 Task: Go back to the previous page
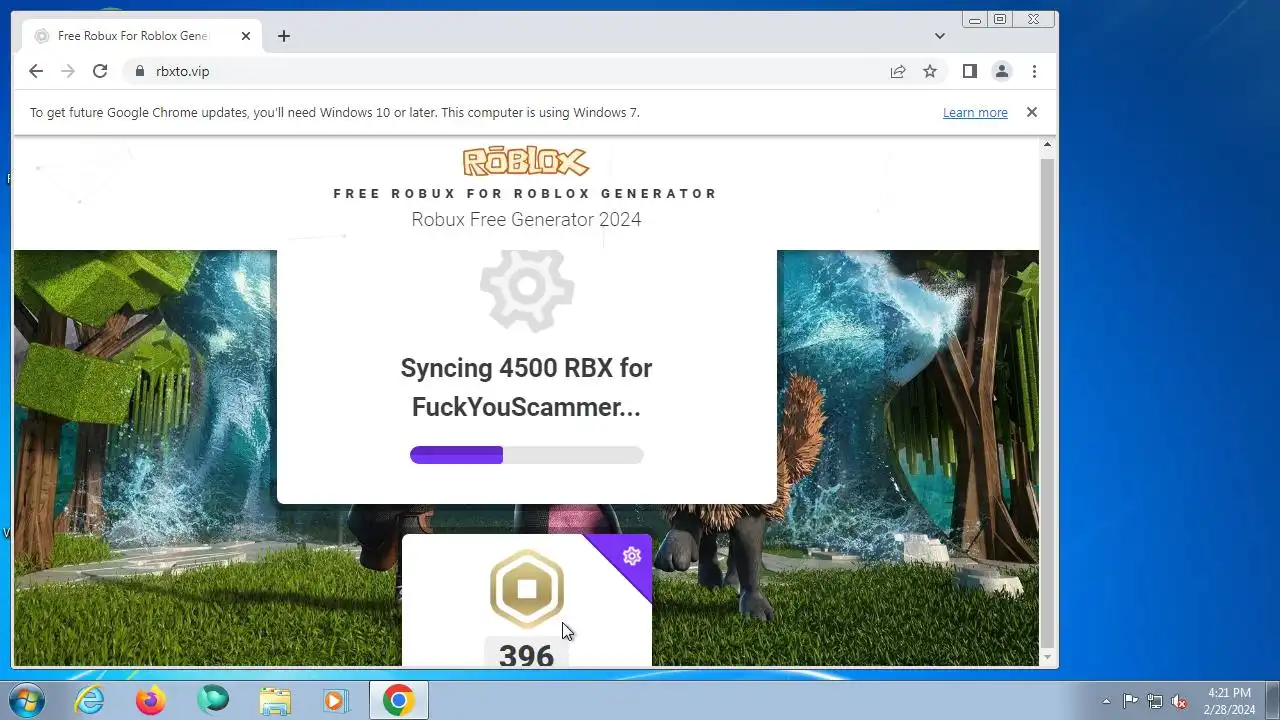pyautogui.click(x=36, y=71)
